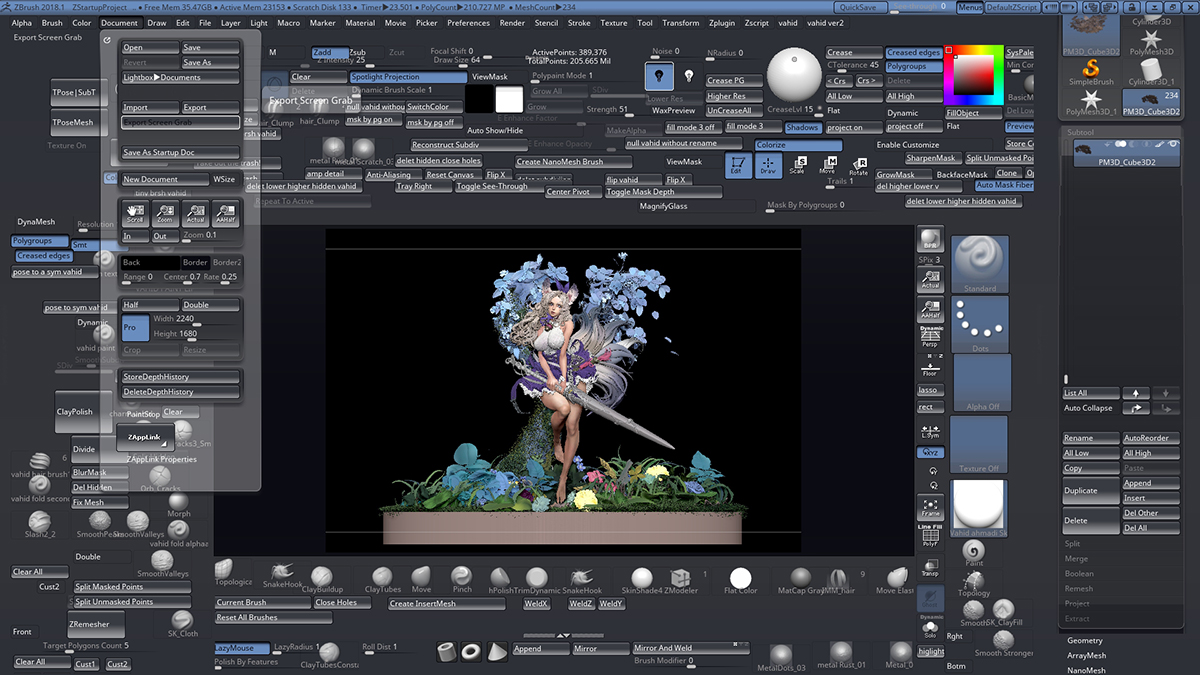Screen dimensions: 1200x675
Task: Select the ClayBuildup brush icon
Action: 322,580
